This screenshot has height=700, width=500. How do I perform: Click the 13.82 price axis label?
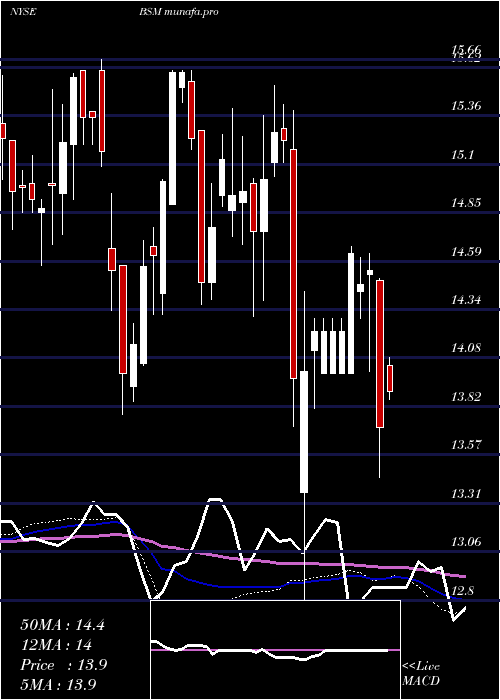466,396
